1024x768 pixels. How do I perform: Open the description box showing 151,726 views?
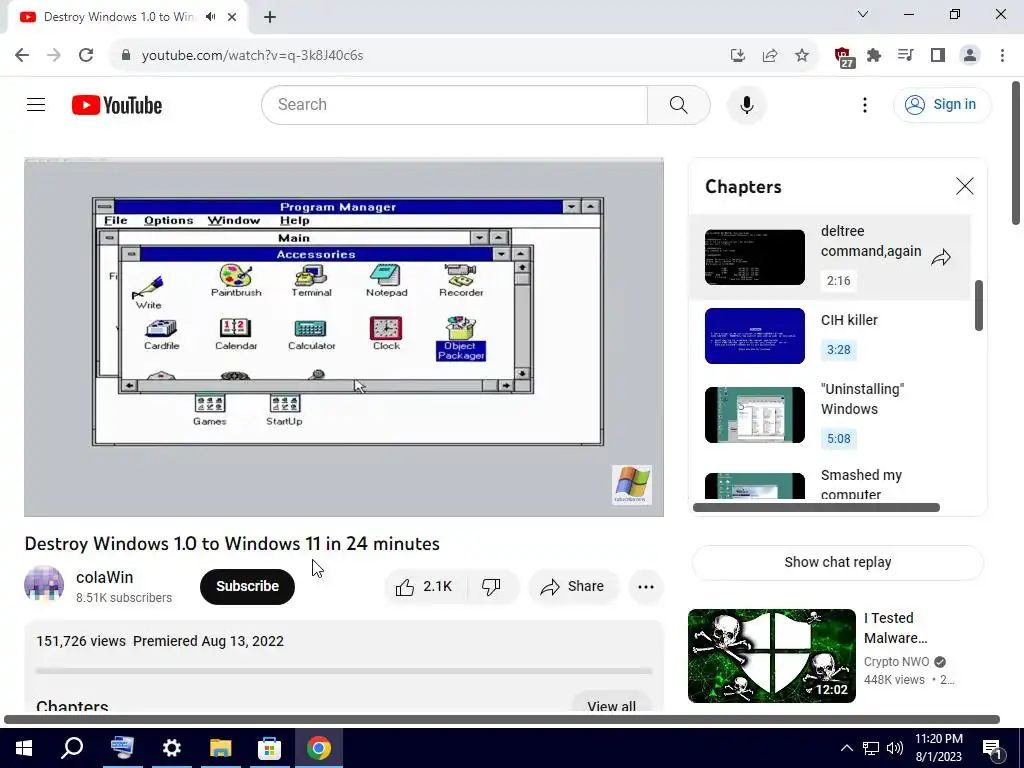coord(344,666)
